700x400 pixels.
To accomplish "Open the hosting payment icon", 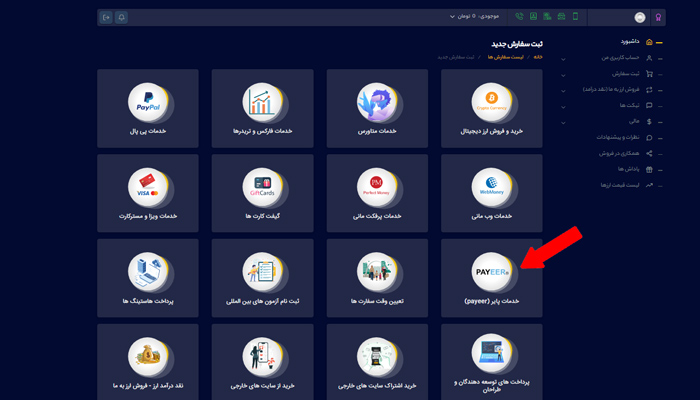I will (x=148, y=272).
